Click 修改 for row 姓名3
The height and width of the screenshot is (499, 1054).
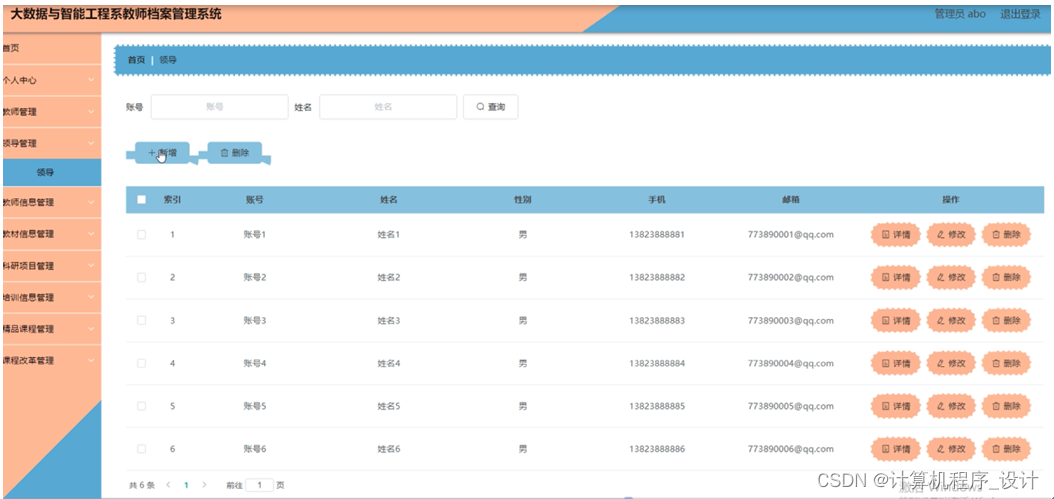coord(951,320)
